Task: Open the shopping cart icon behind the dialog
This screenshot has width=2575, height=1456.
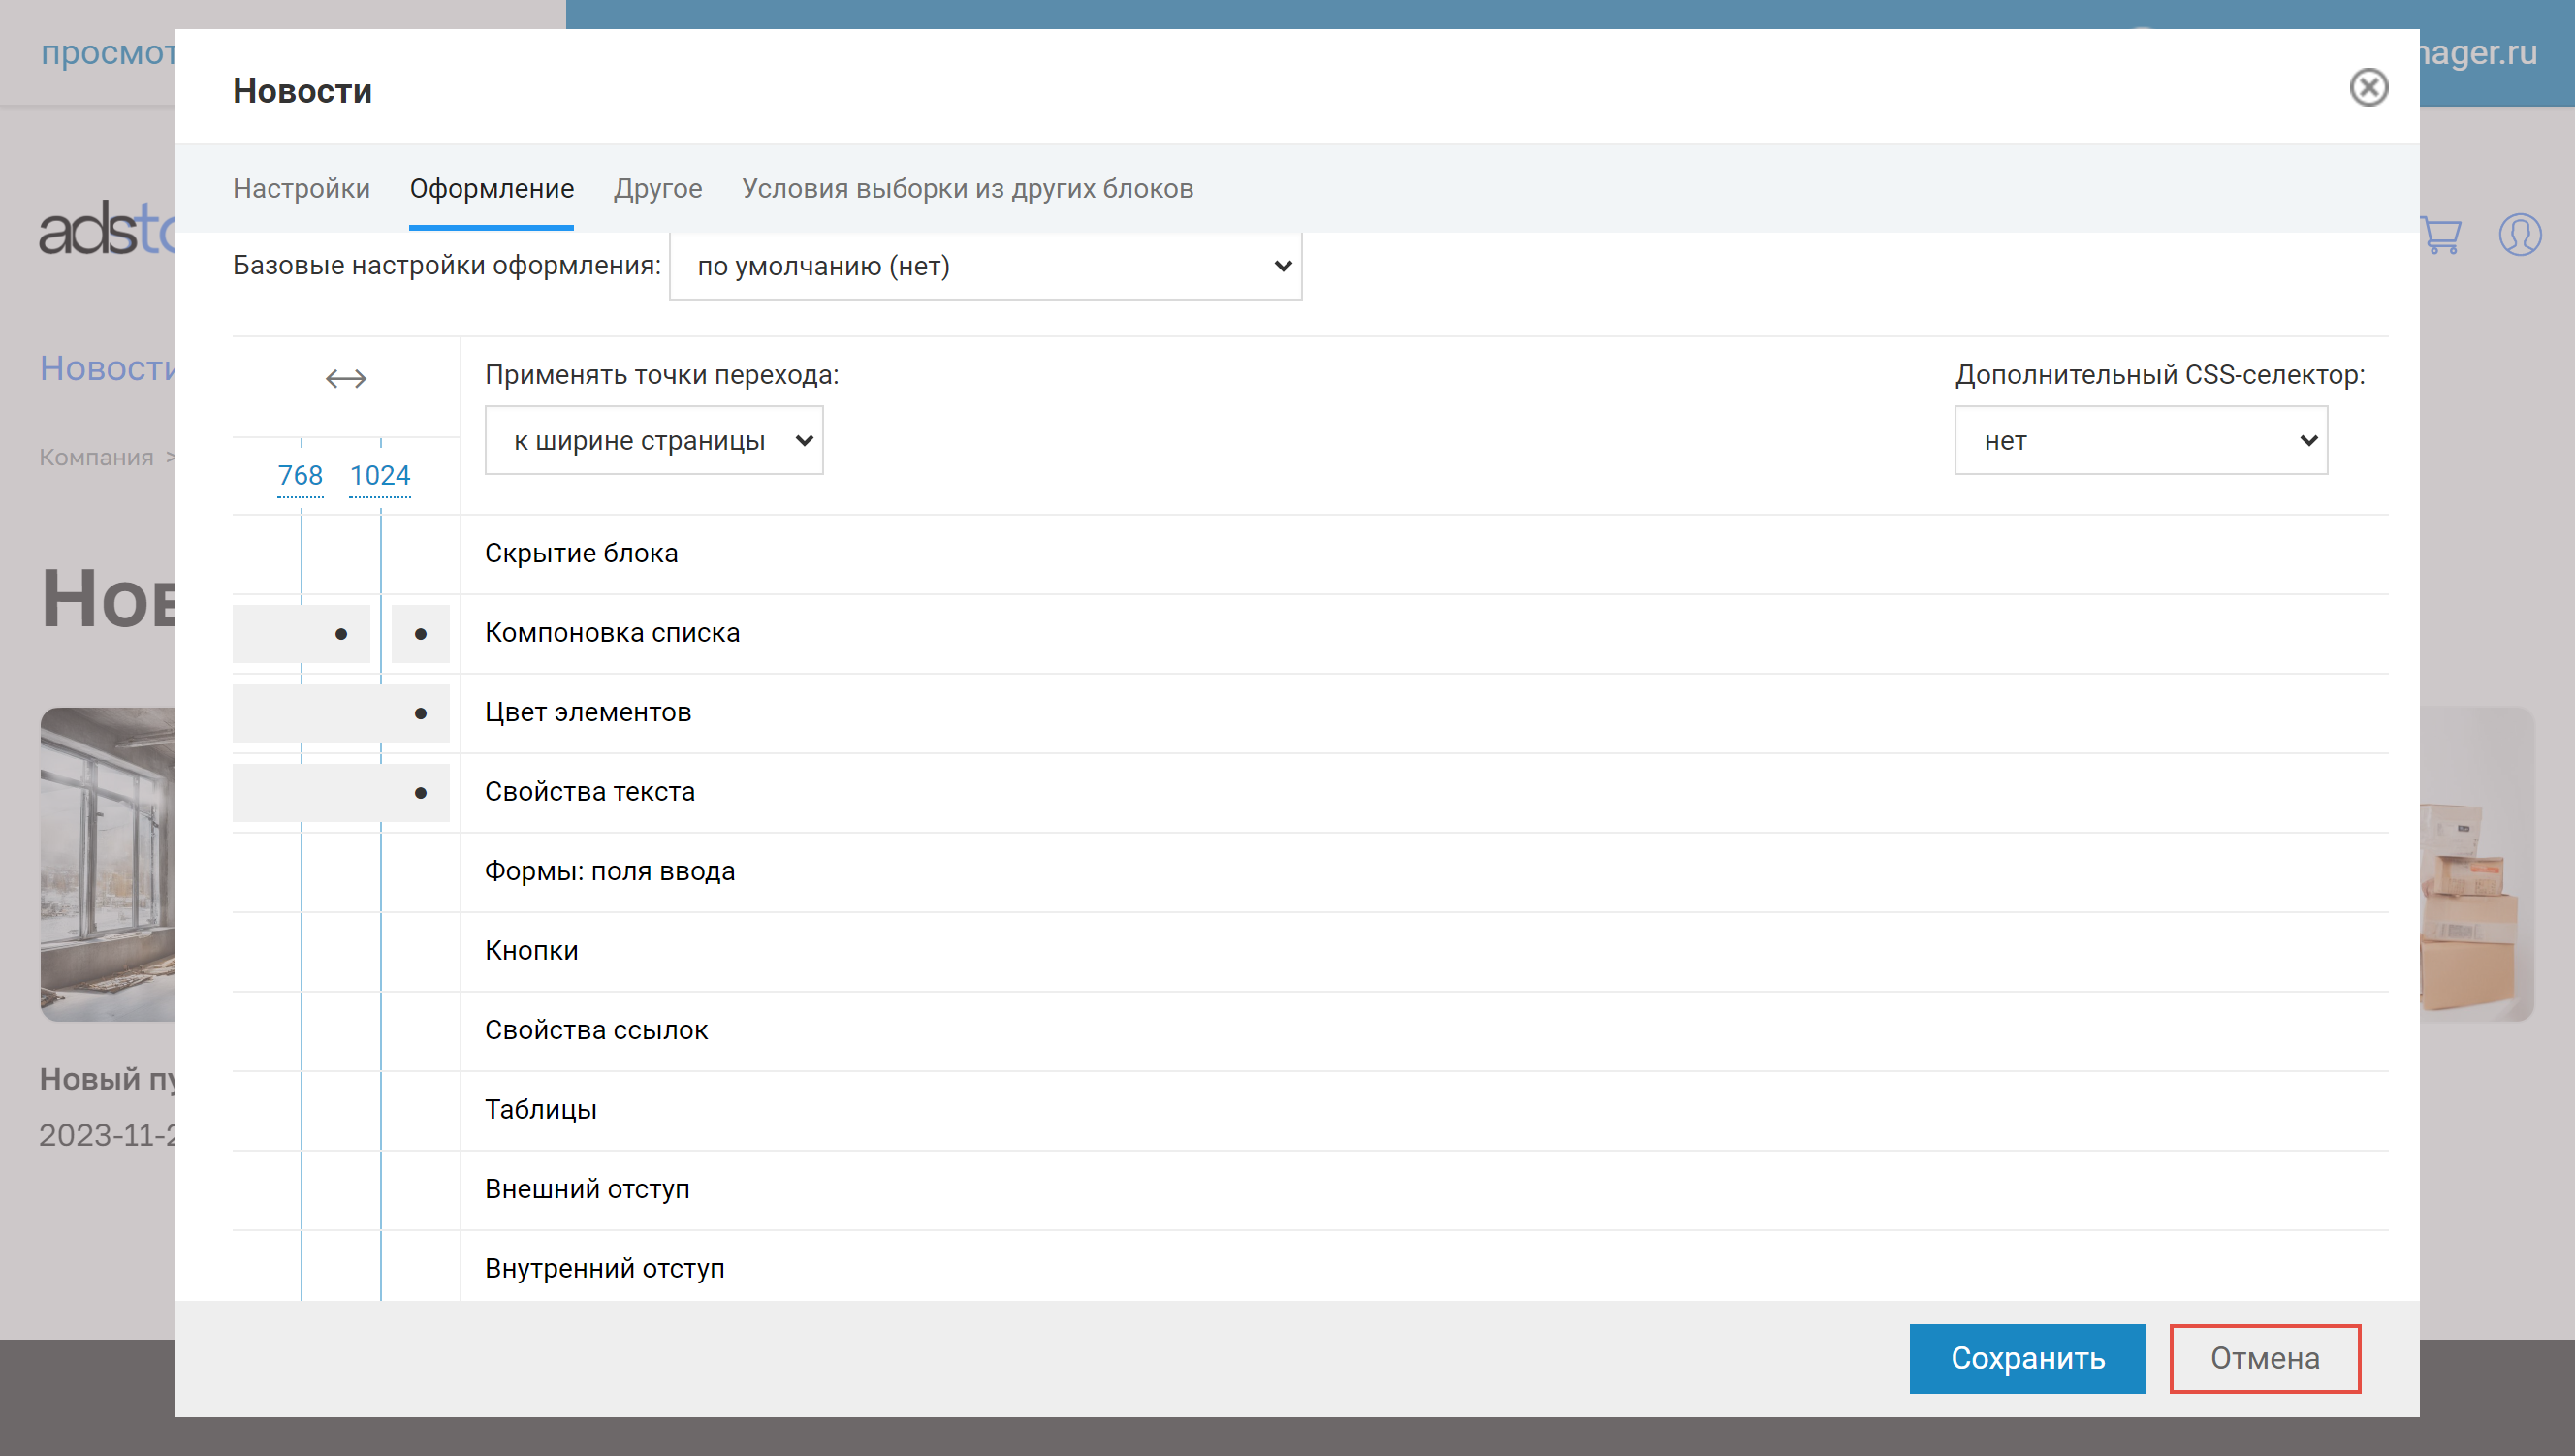Action: pyautogui.click(x=2441, y=235)
